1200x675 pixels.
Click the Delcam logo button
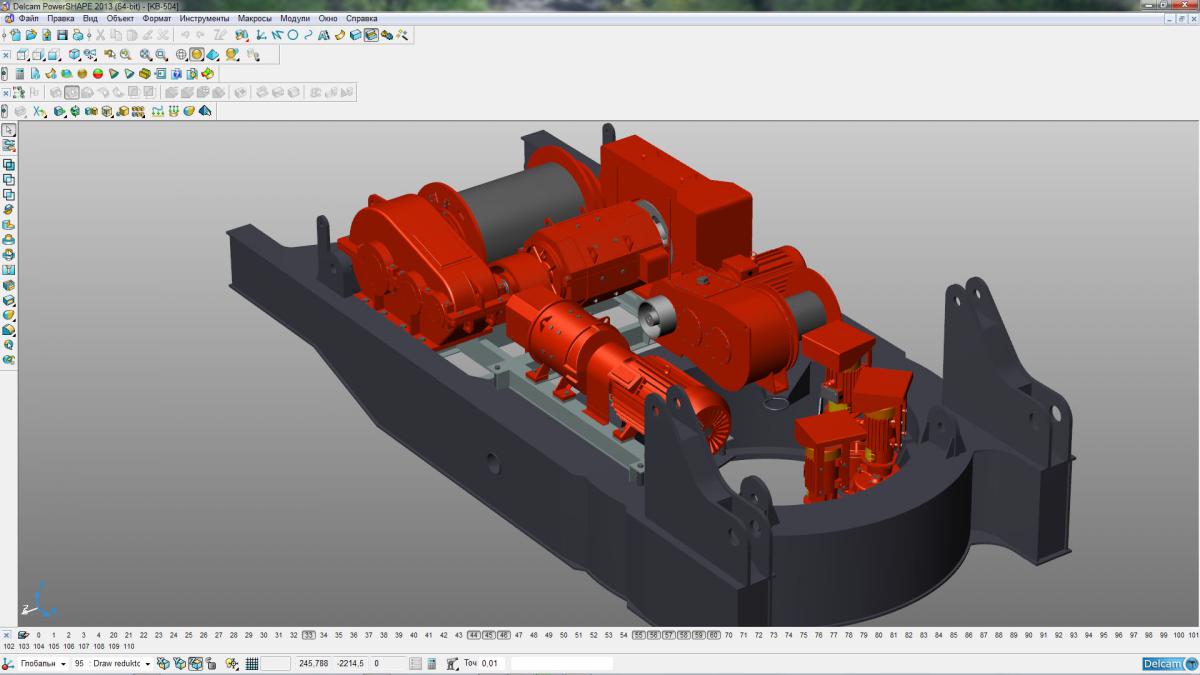[x=1169, y=663]
